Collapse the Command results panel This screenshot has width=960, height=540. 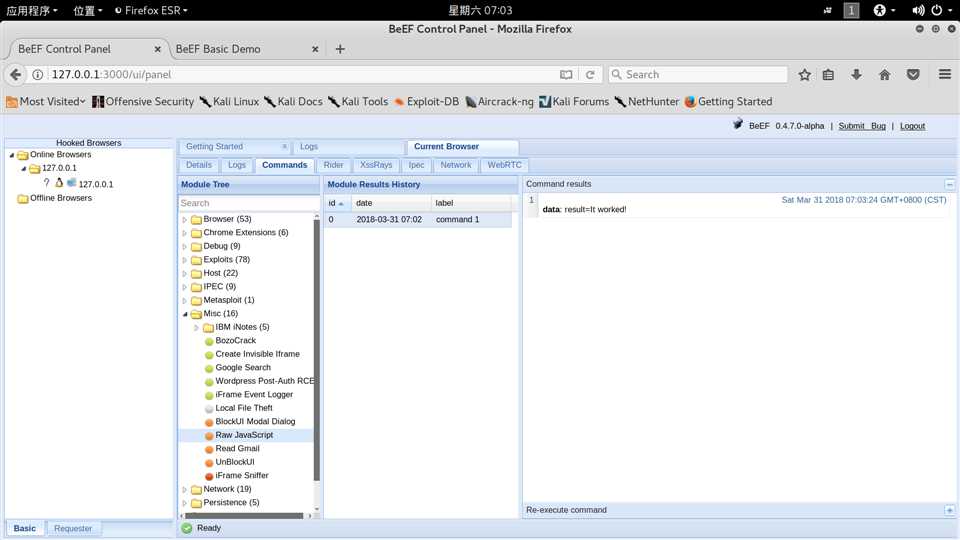pos(949,184)
